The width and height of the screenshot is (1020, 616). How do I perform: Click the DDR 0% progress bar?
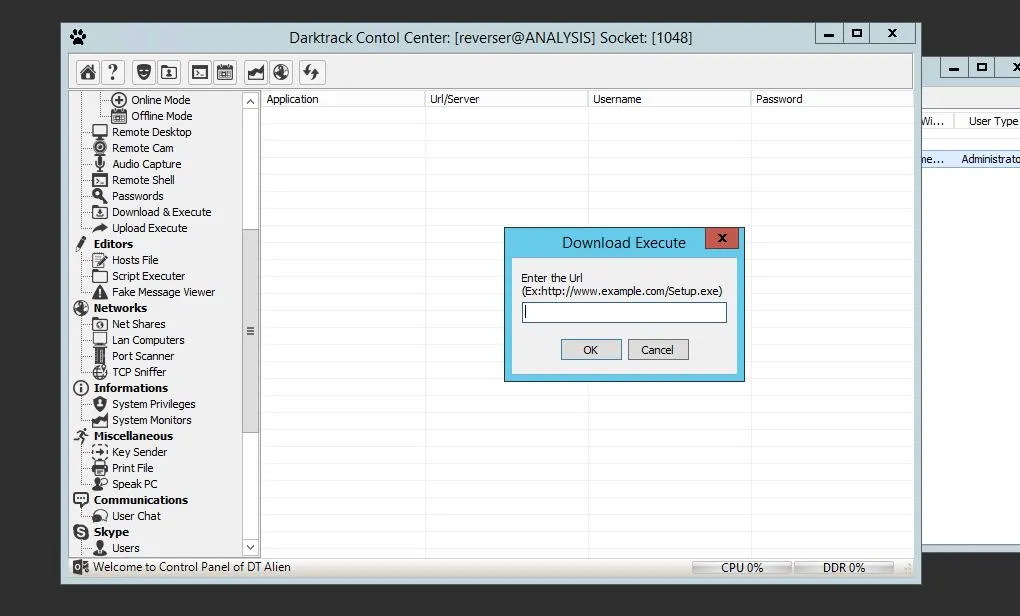point(844,567)
